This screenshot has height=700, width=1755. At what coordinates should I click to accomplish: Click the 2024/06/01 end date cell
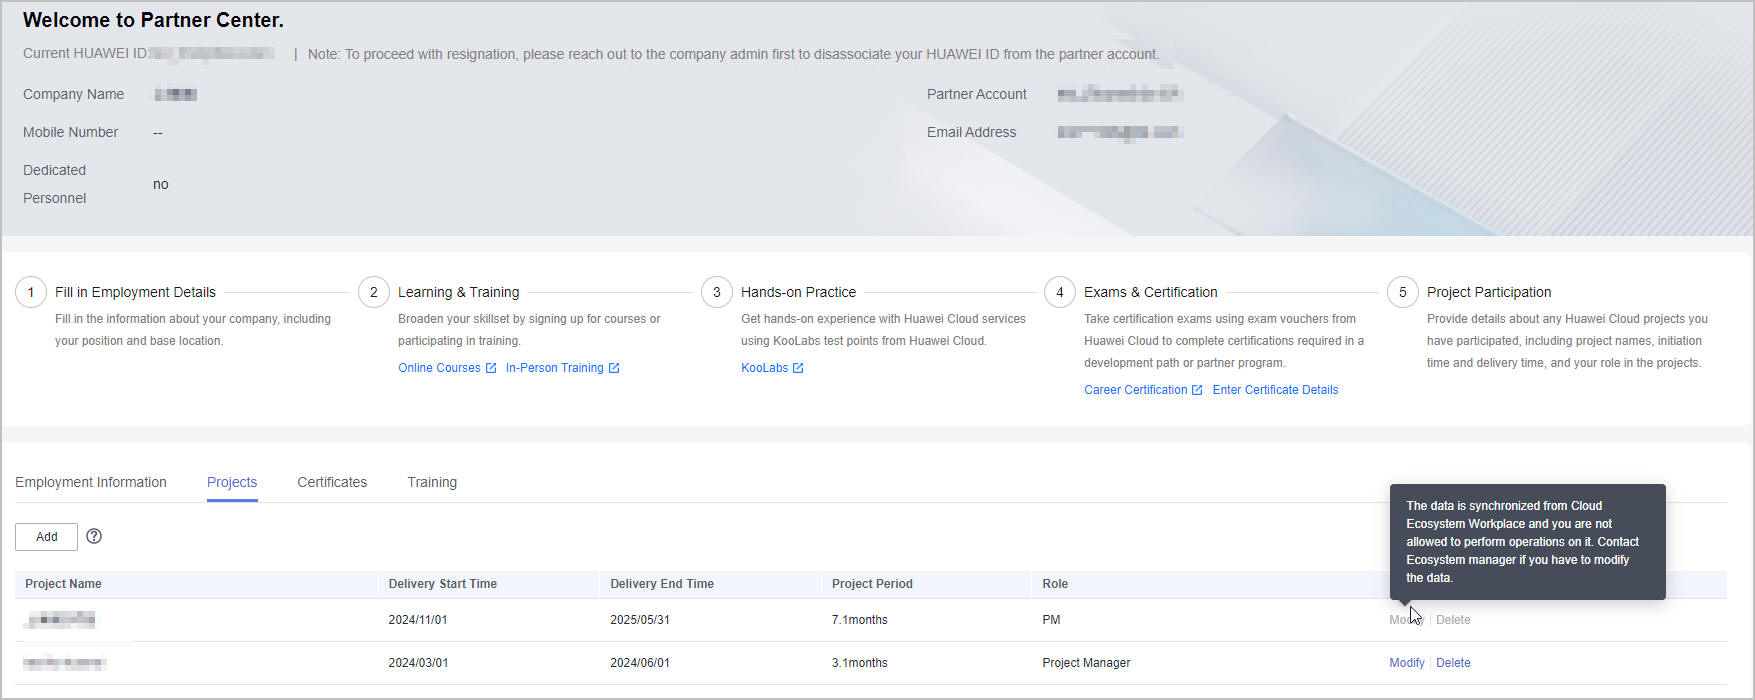(640, 663)
